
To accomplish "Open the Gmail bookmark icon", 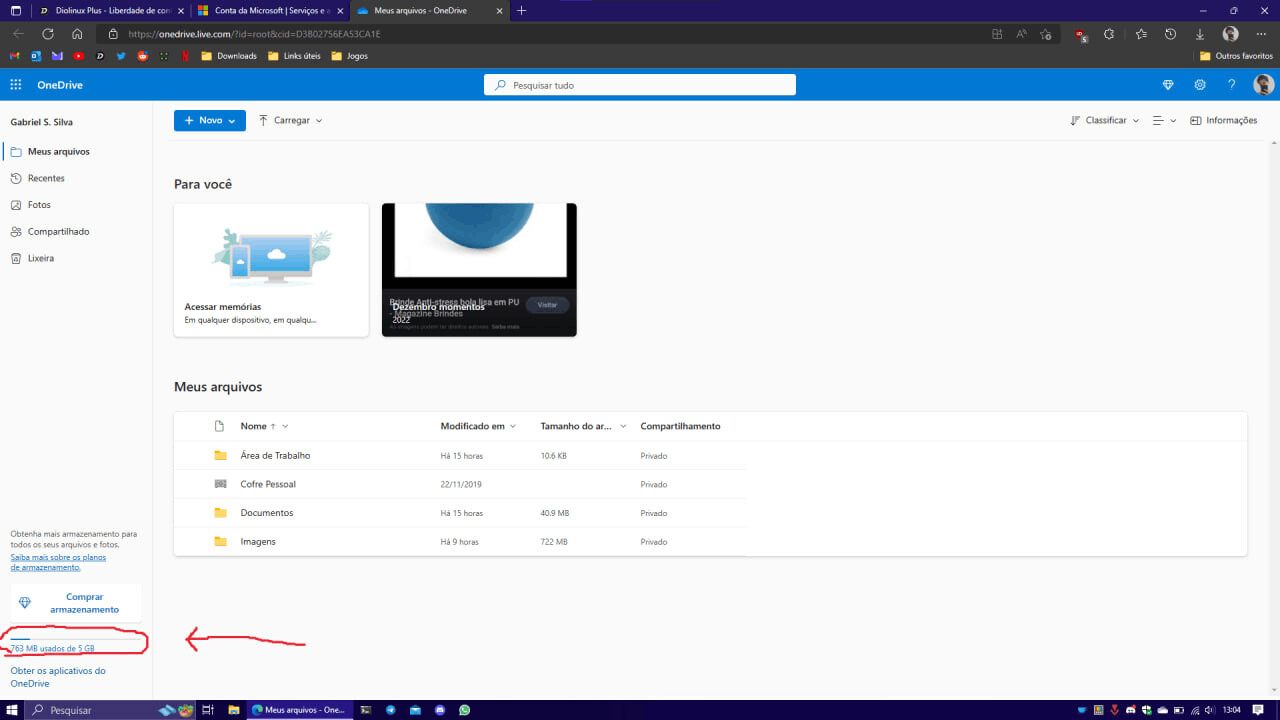I will (14, 56).
